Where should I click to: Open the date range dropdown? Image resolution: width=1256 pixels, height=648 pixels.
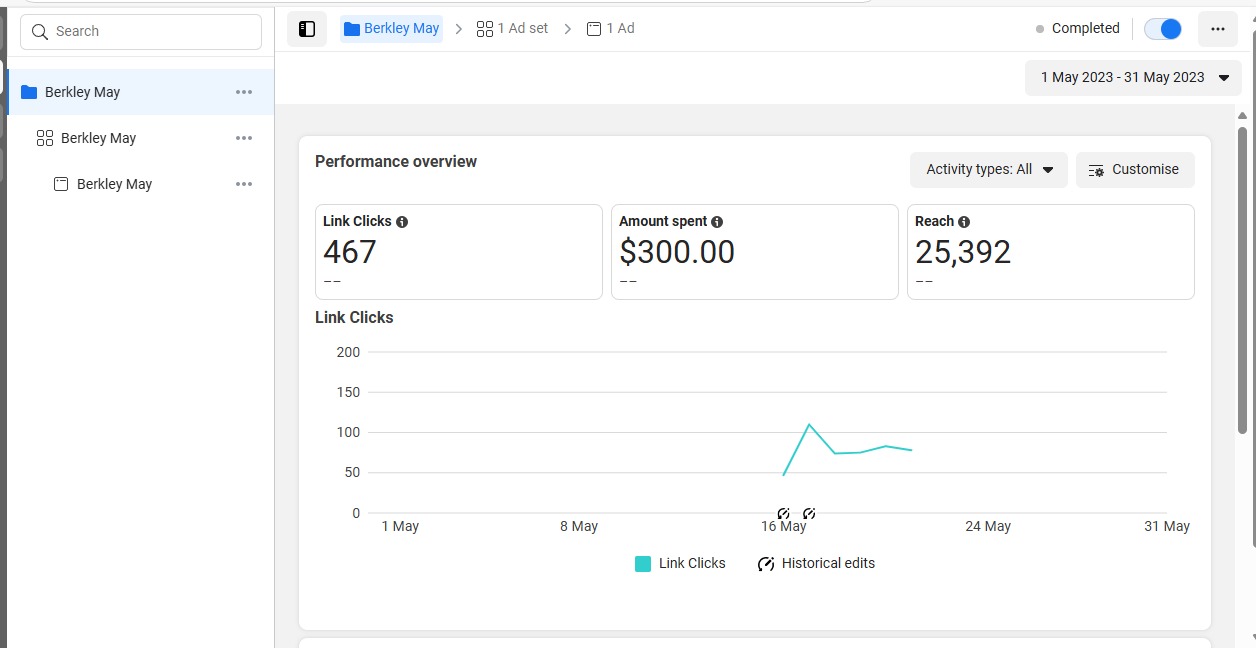coord(1133,77)
